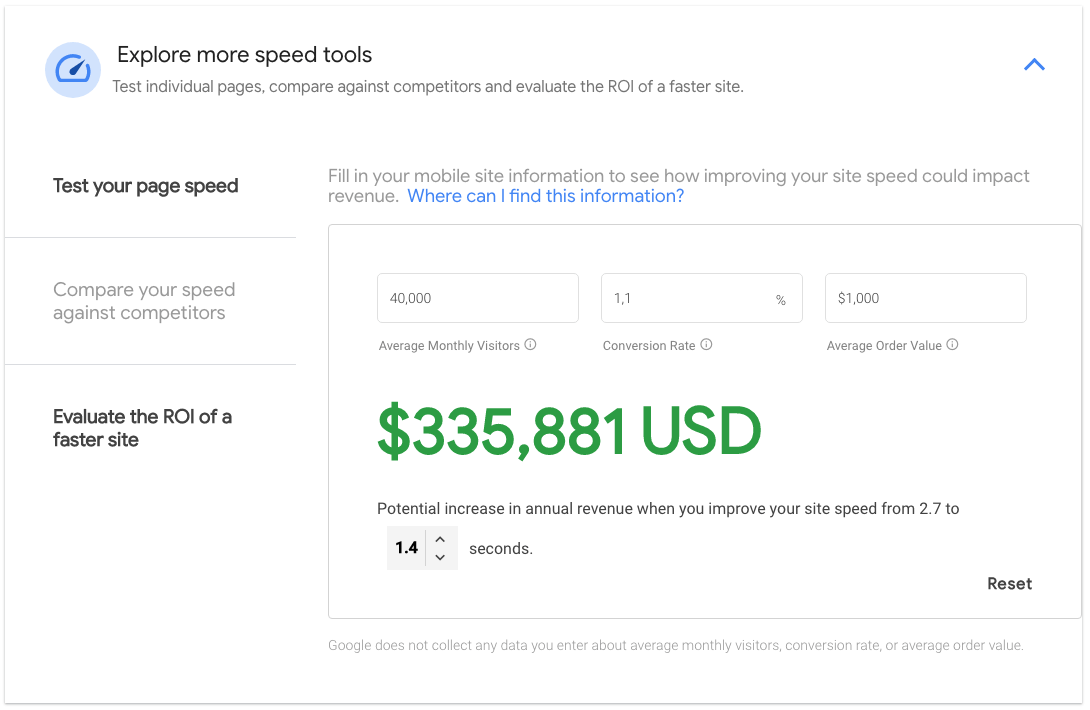Open the Test your page speed tab
The width and height of the screenshot is (1090, 710).
click(145, 186)
